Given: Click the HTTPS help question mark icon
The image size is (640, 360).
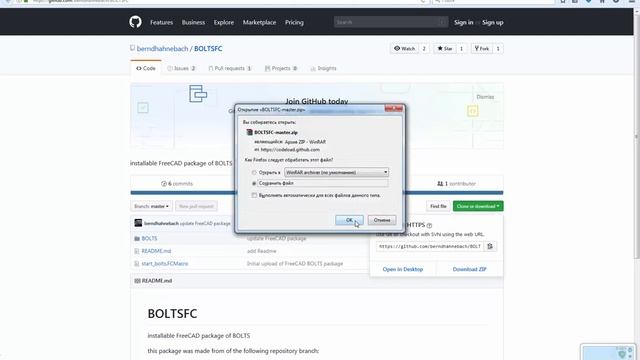Looking at the screenshot, I should (429, 225).
